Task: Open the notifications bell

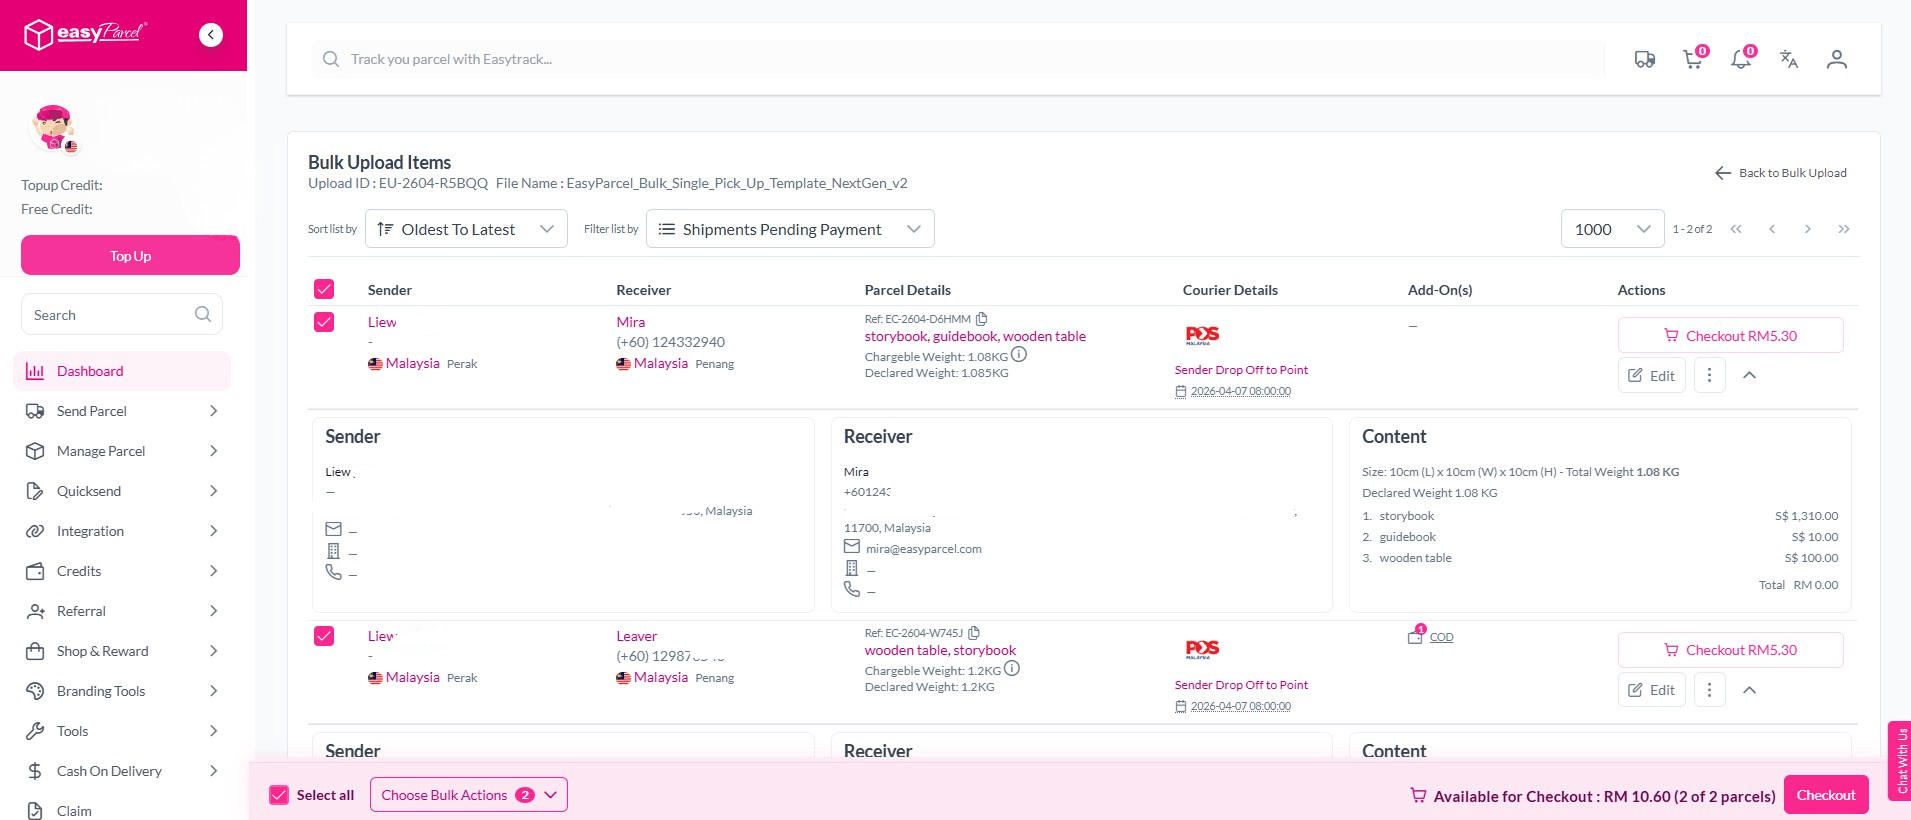Action: point(1741,60)
